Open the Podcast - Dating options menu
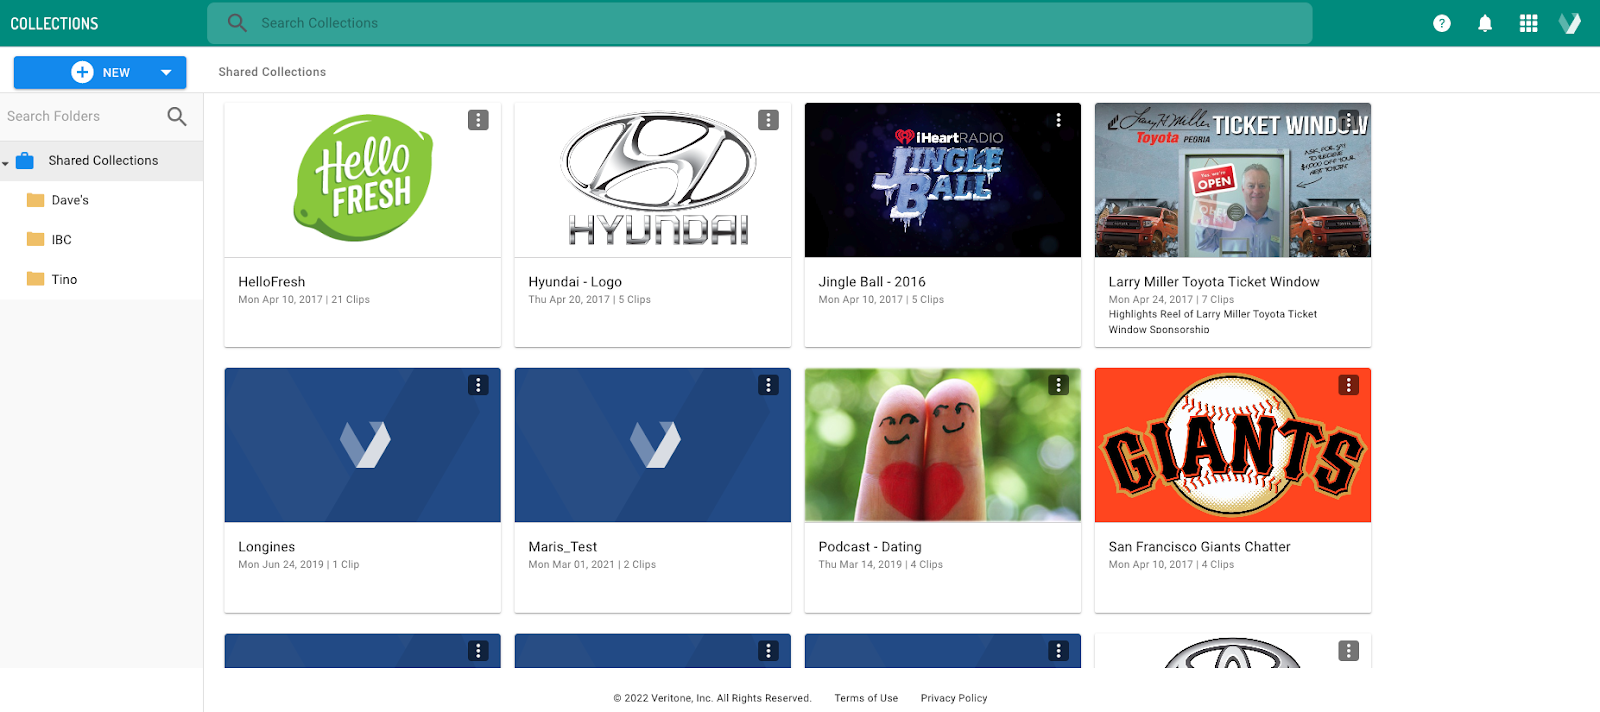The width and height of the screenshot is (1600, 712). (x=1058, y=385)
